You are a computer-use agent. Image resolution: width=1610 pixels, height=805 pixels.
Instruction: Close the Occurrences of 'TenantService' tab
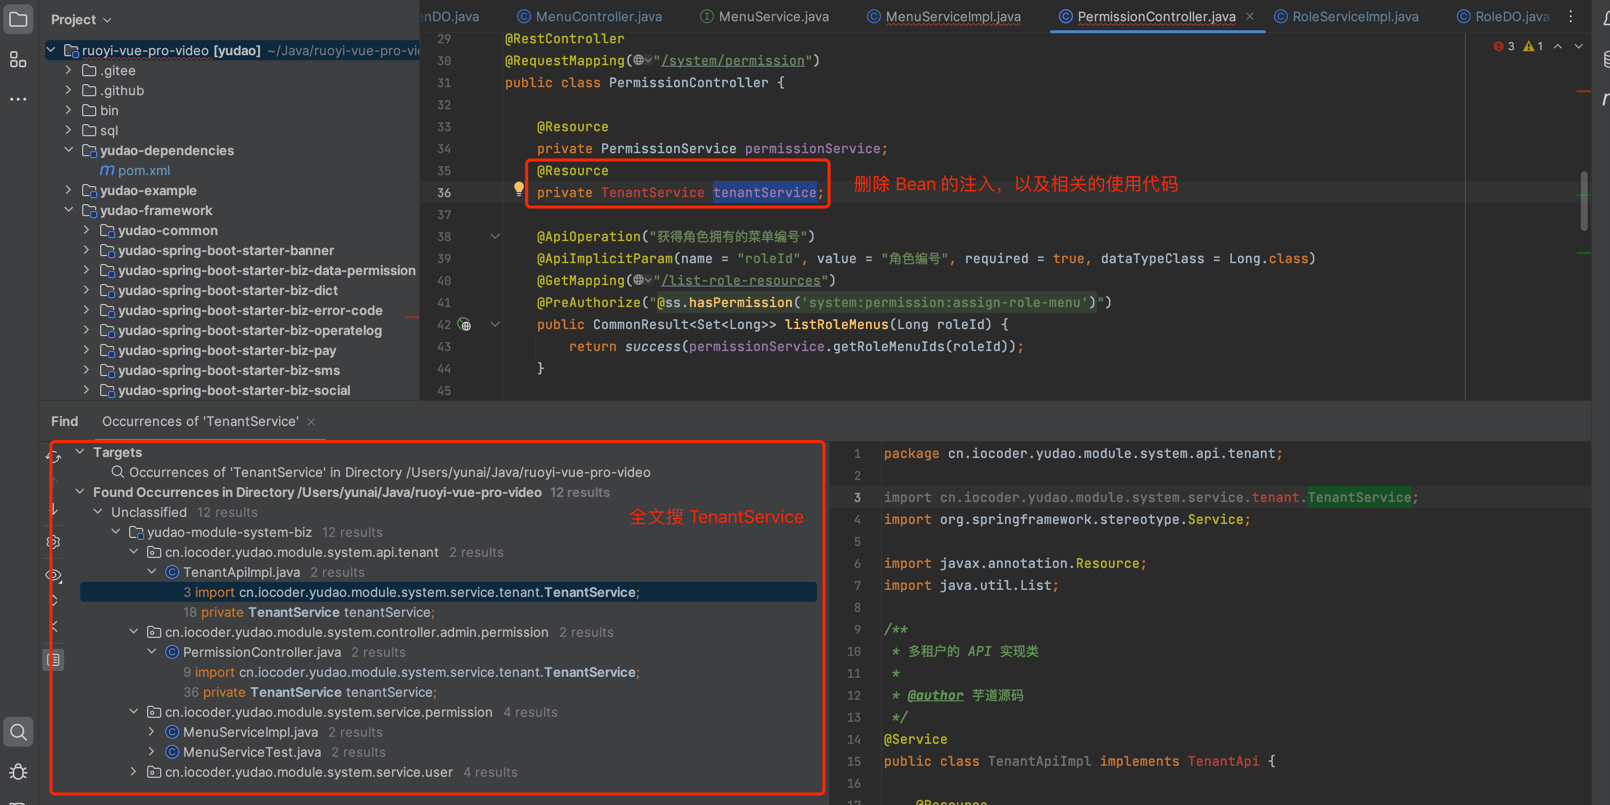(x=311, y=422)
